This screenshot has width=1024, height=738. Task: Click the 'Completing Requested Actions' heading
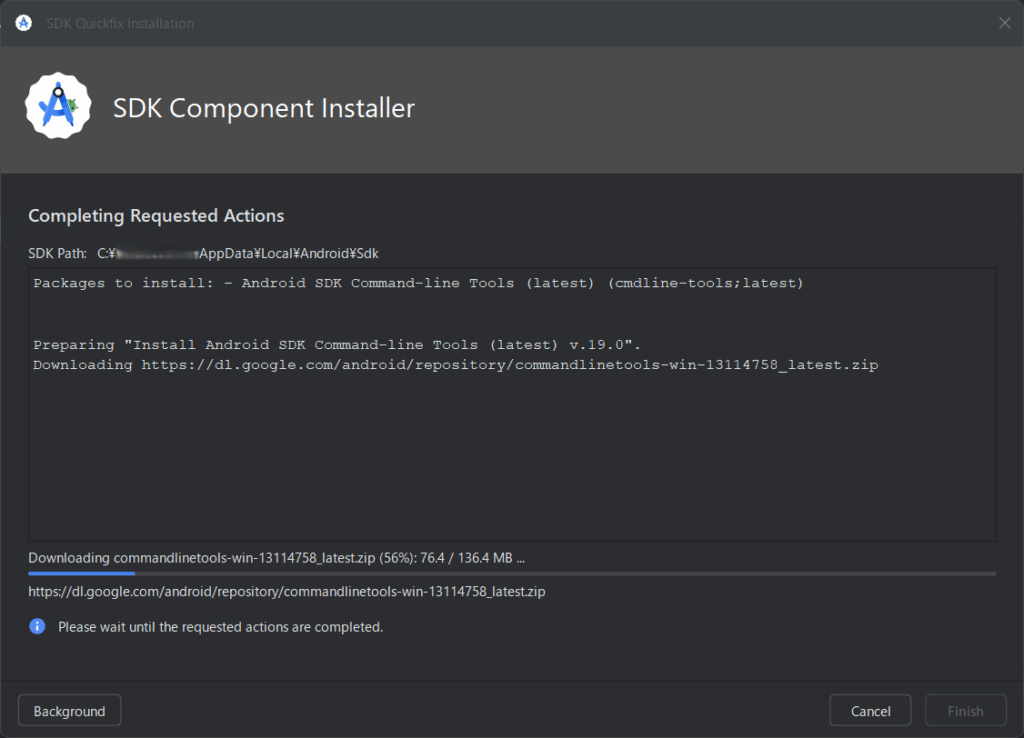(156, 216)
